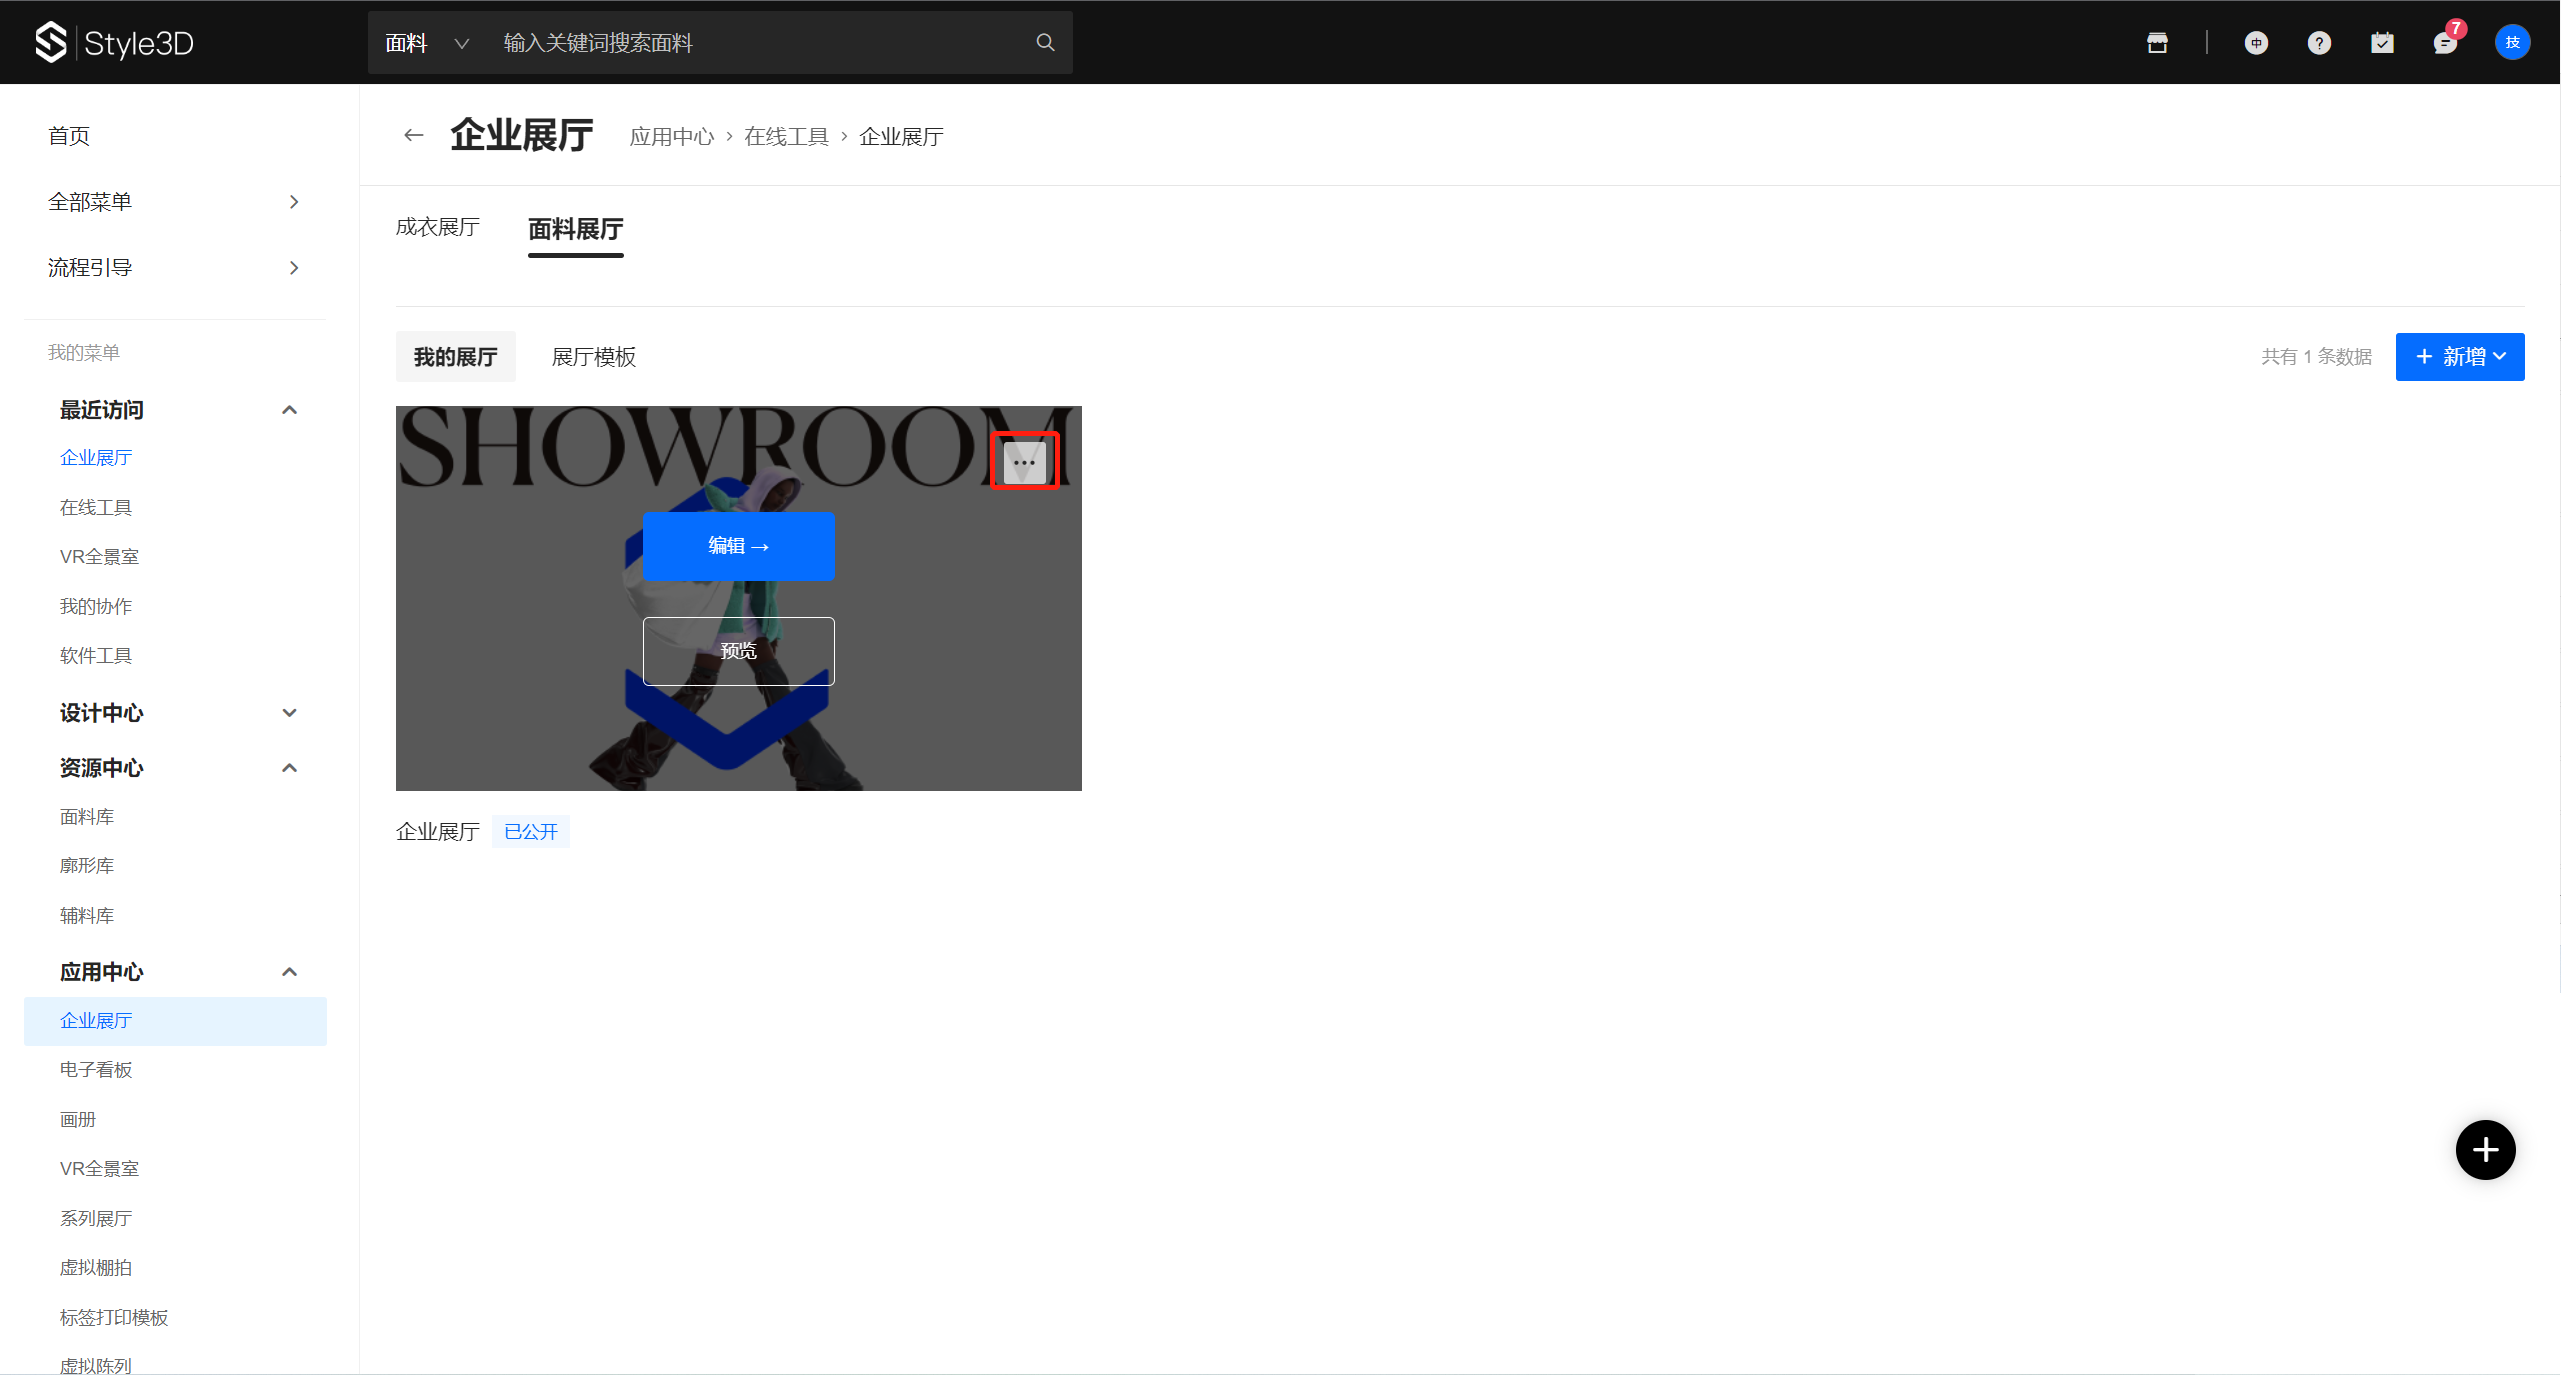Click the blue 编辑 button
Screen dimensions: 2561x1375
coord(738,546)
